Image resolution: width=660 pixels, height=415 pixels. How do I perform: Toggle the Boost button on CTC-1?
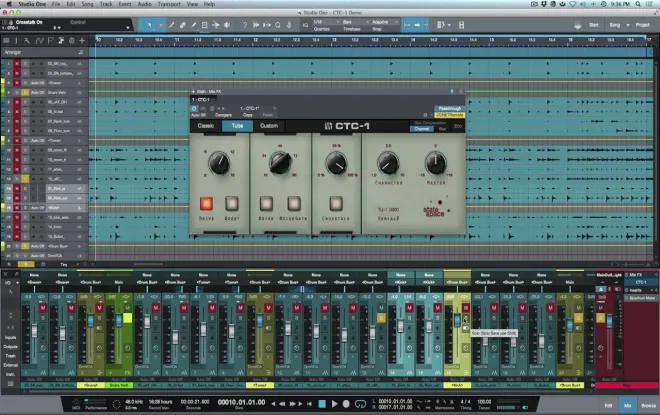(x=232, y=204)
